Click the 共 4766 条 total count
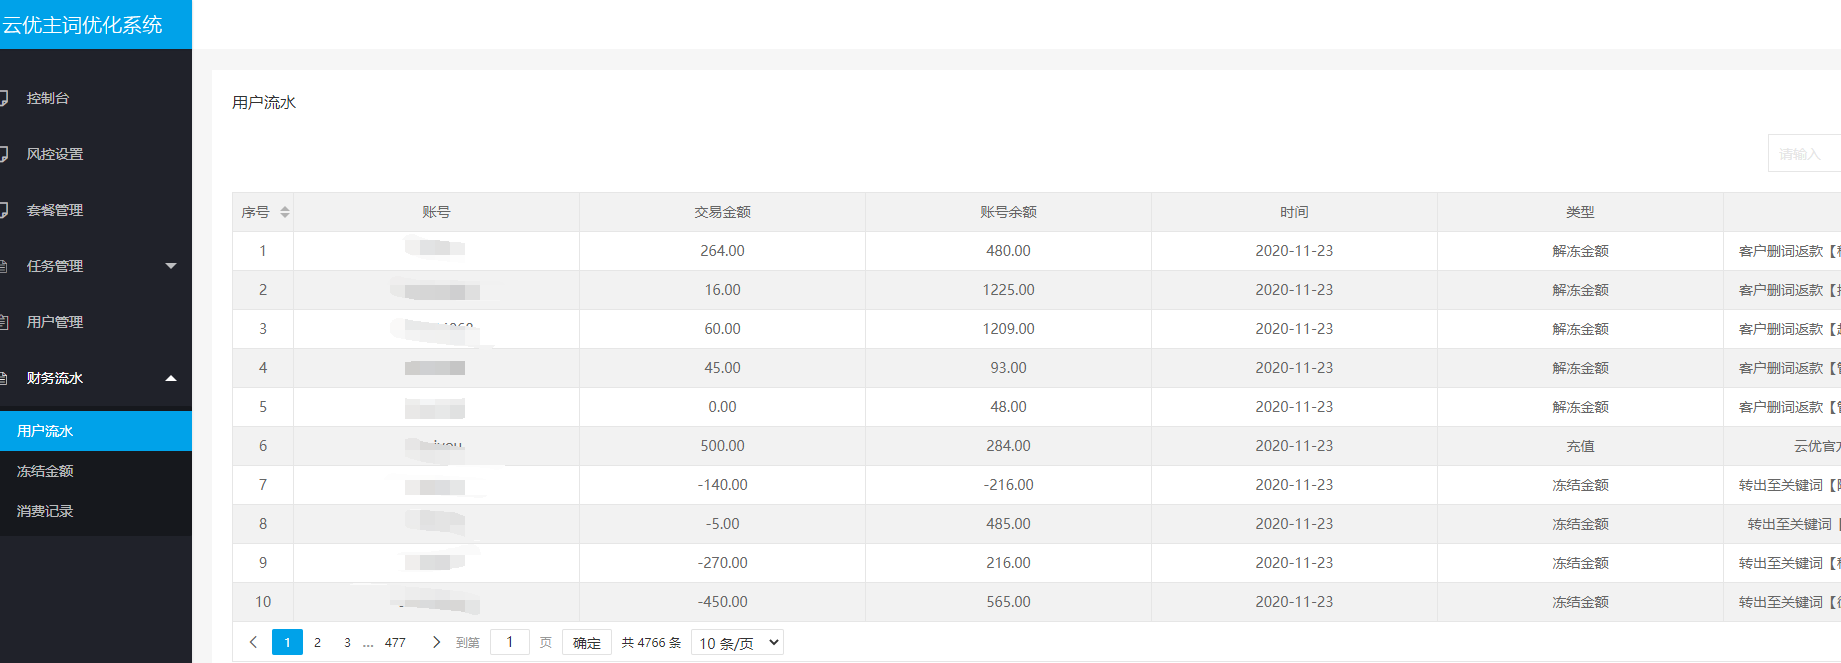Screen dimensions: 1841x663 coord(651,642)
